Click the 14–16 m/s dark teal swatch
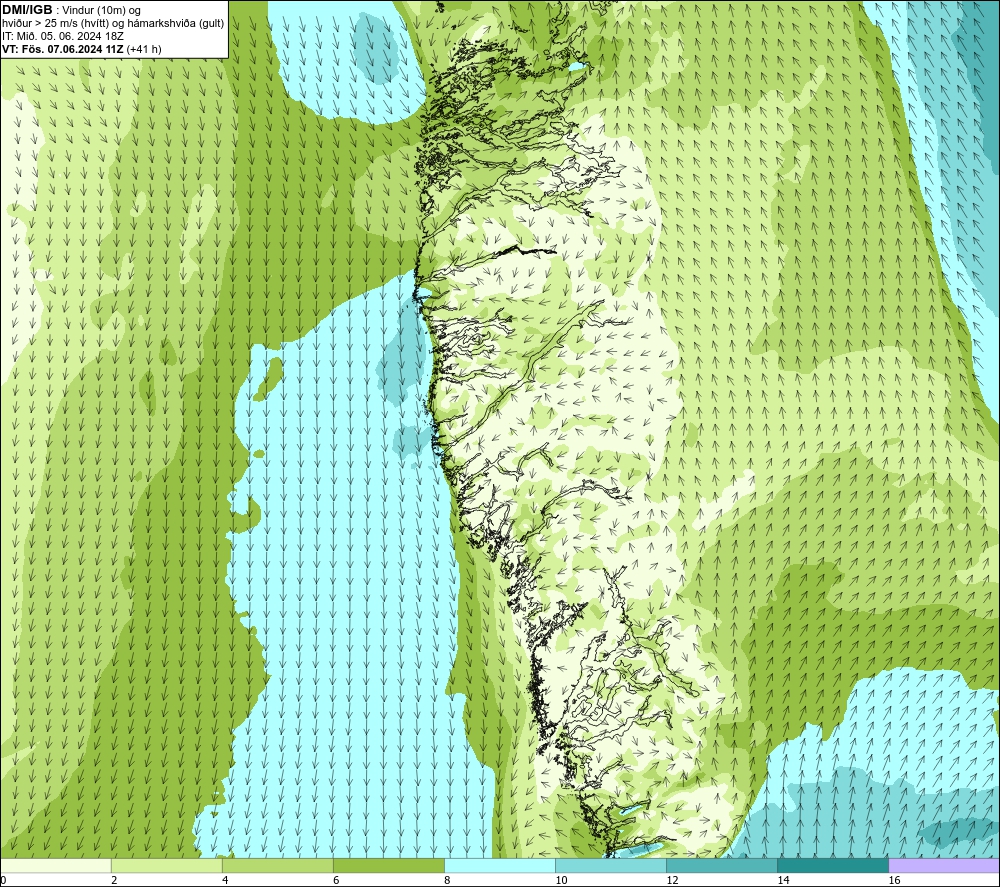 [x=833, y=865]
